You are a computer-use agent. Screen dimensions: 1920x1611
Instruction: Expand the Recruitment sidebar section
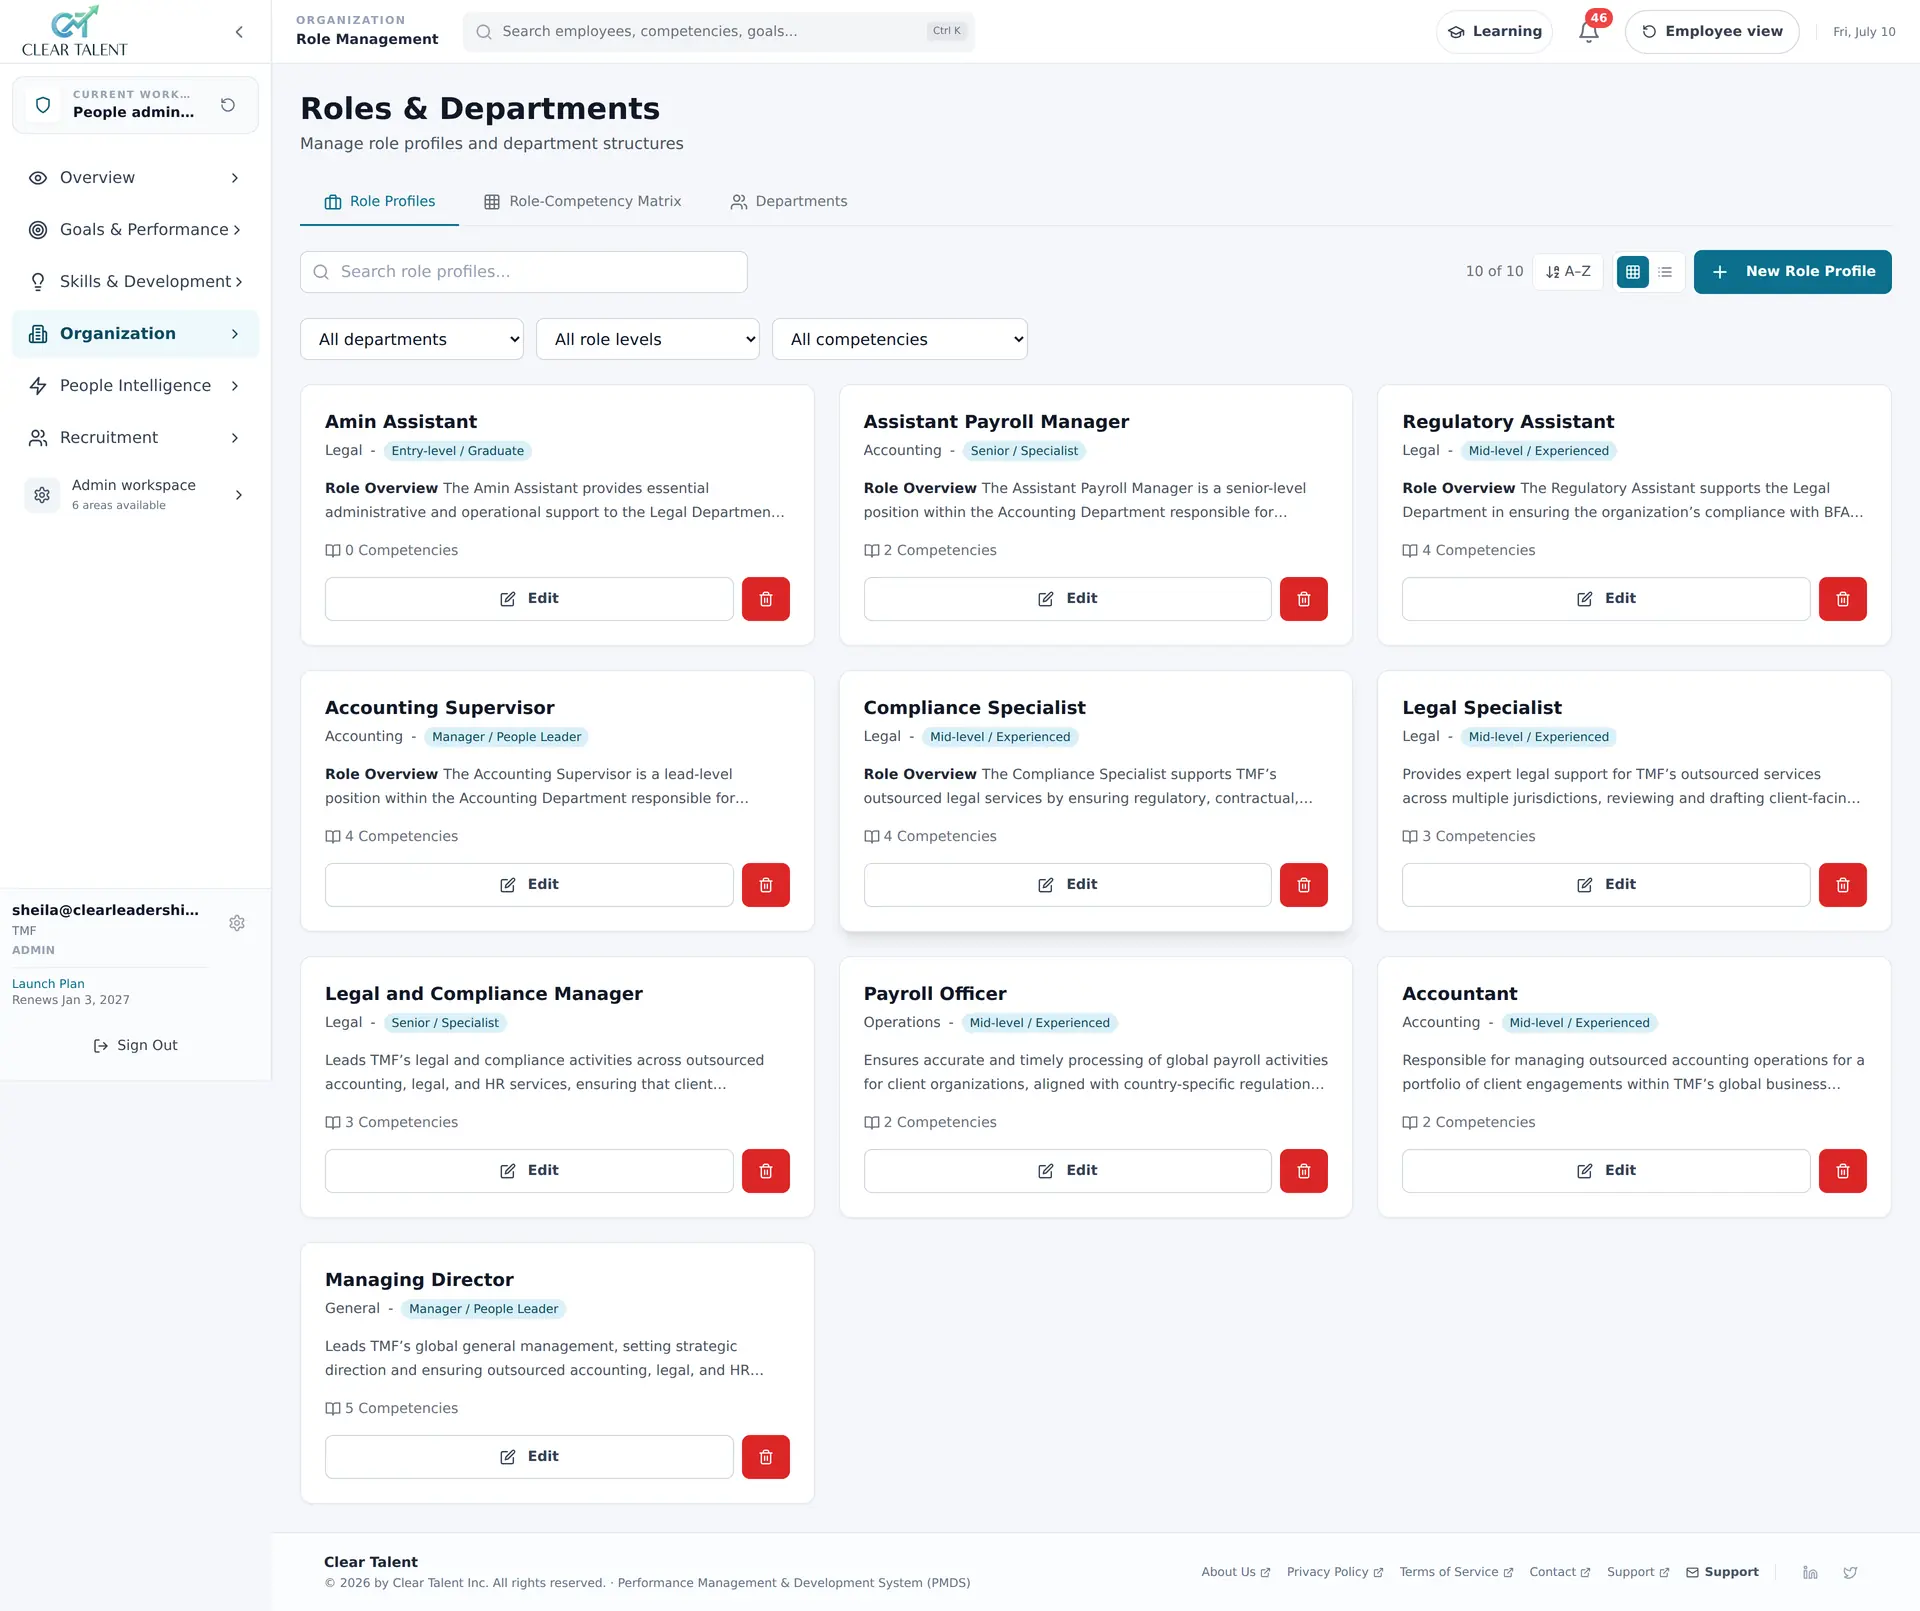tap(135, 438)
